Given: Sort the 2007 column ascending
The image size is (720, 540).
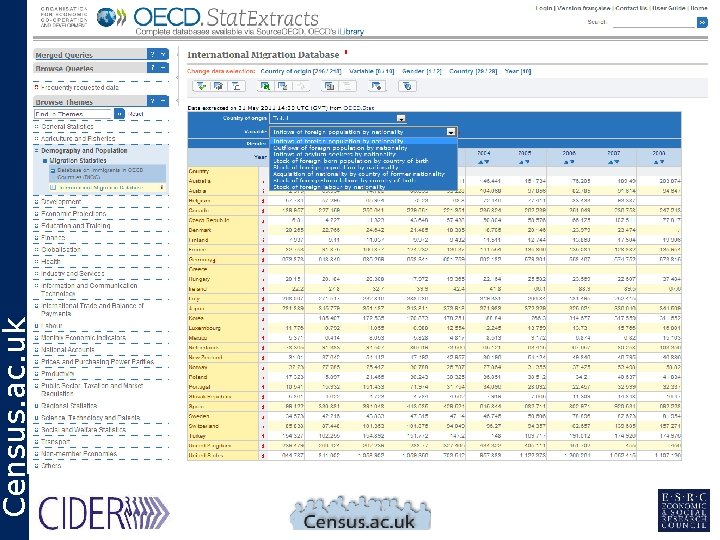Looking at the screenshot, I should (x=611, y=162).
